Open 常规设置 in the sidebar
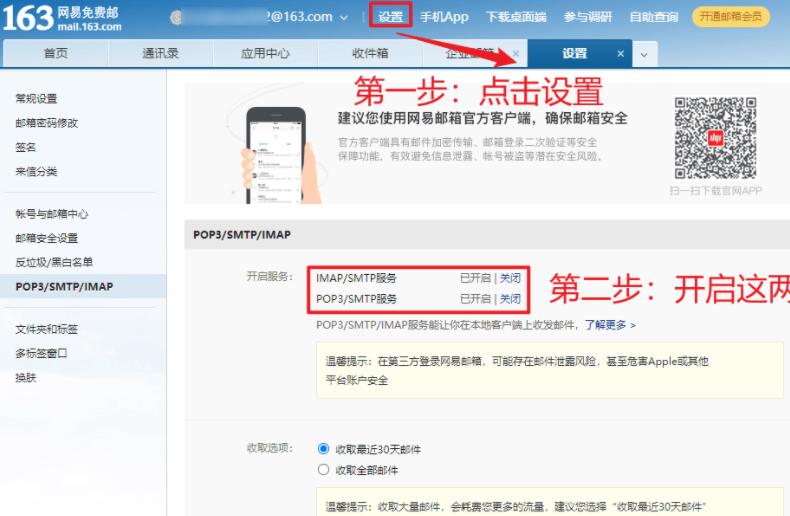This screenshot has height=516, width=790. click(x=36, y=99)
